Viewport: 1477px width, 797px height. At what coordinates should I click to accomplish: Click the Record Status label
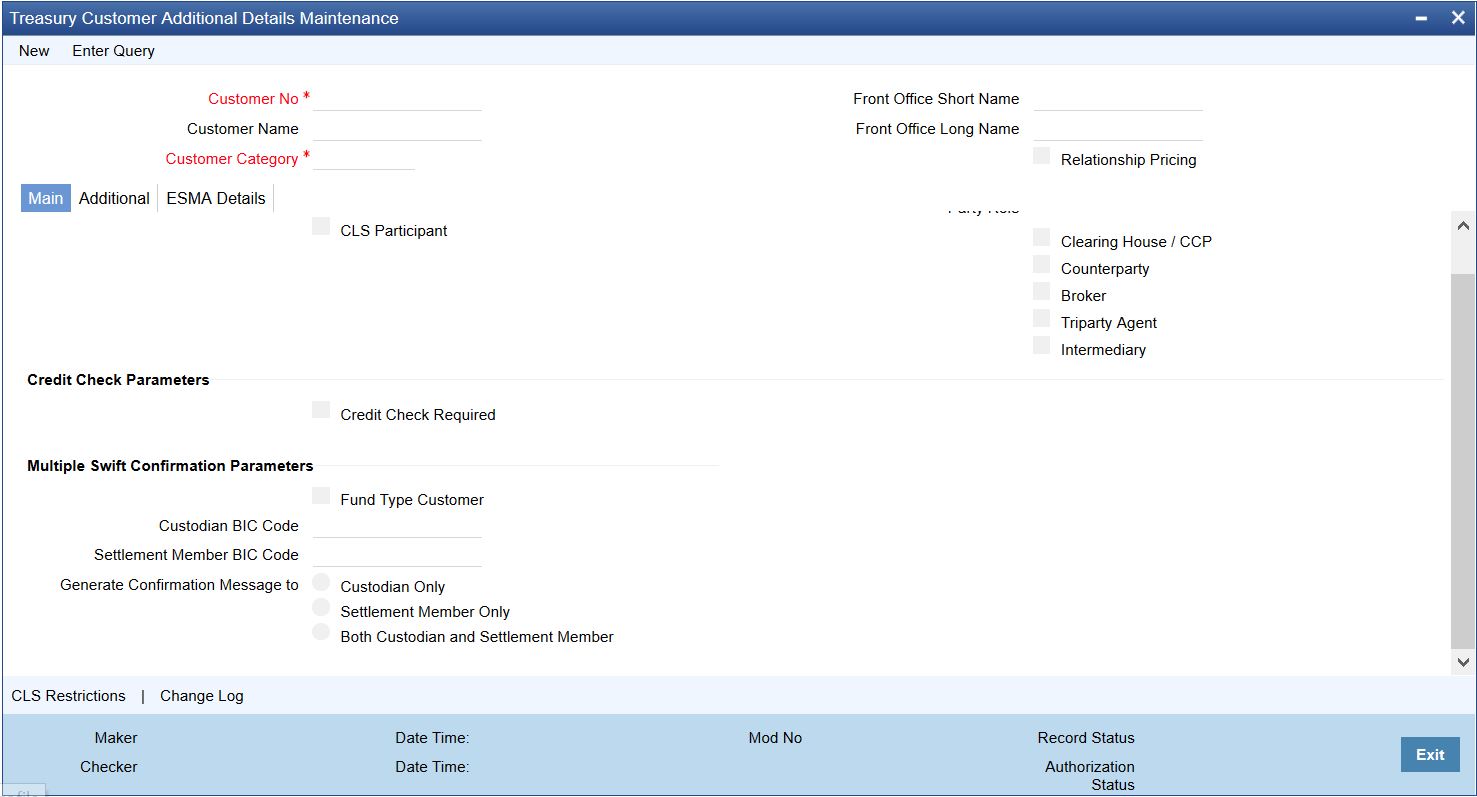tap(1086, 738)
